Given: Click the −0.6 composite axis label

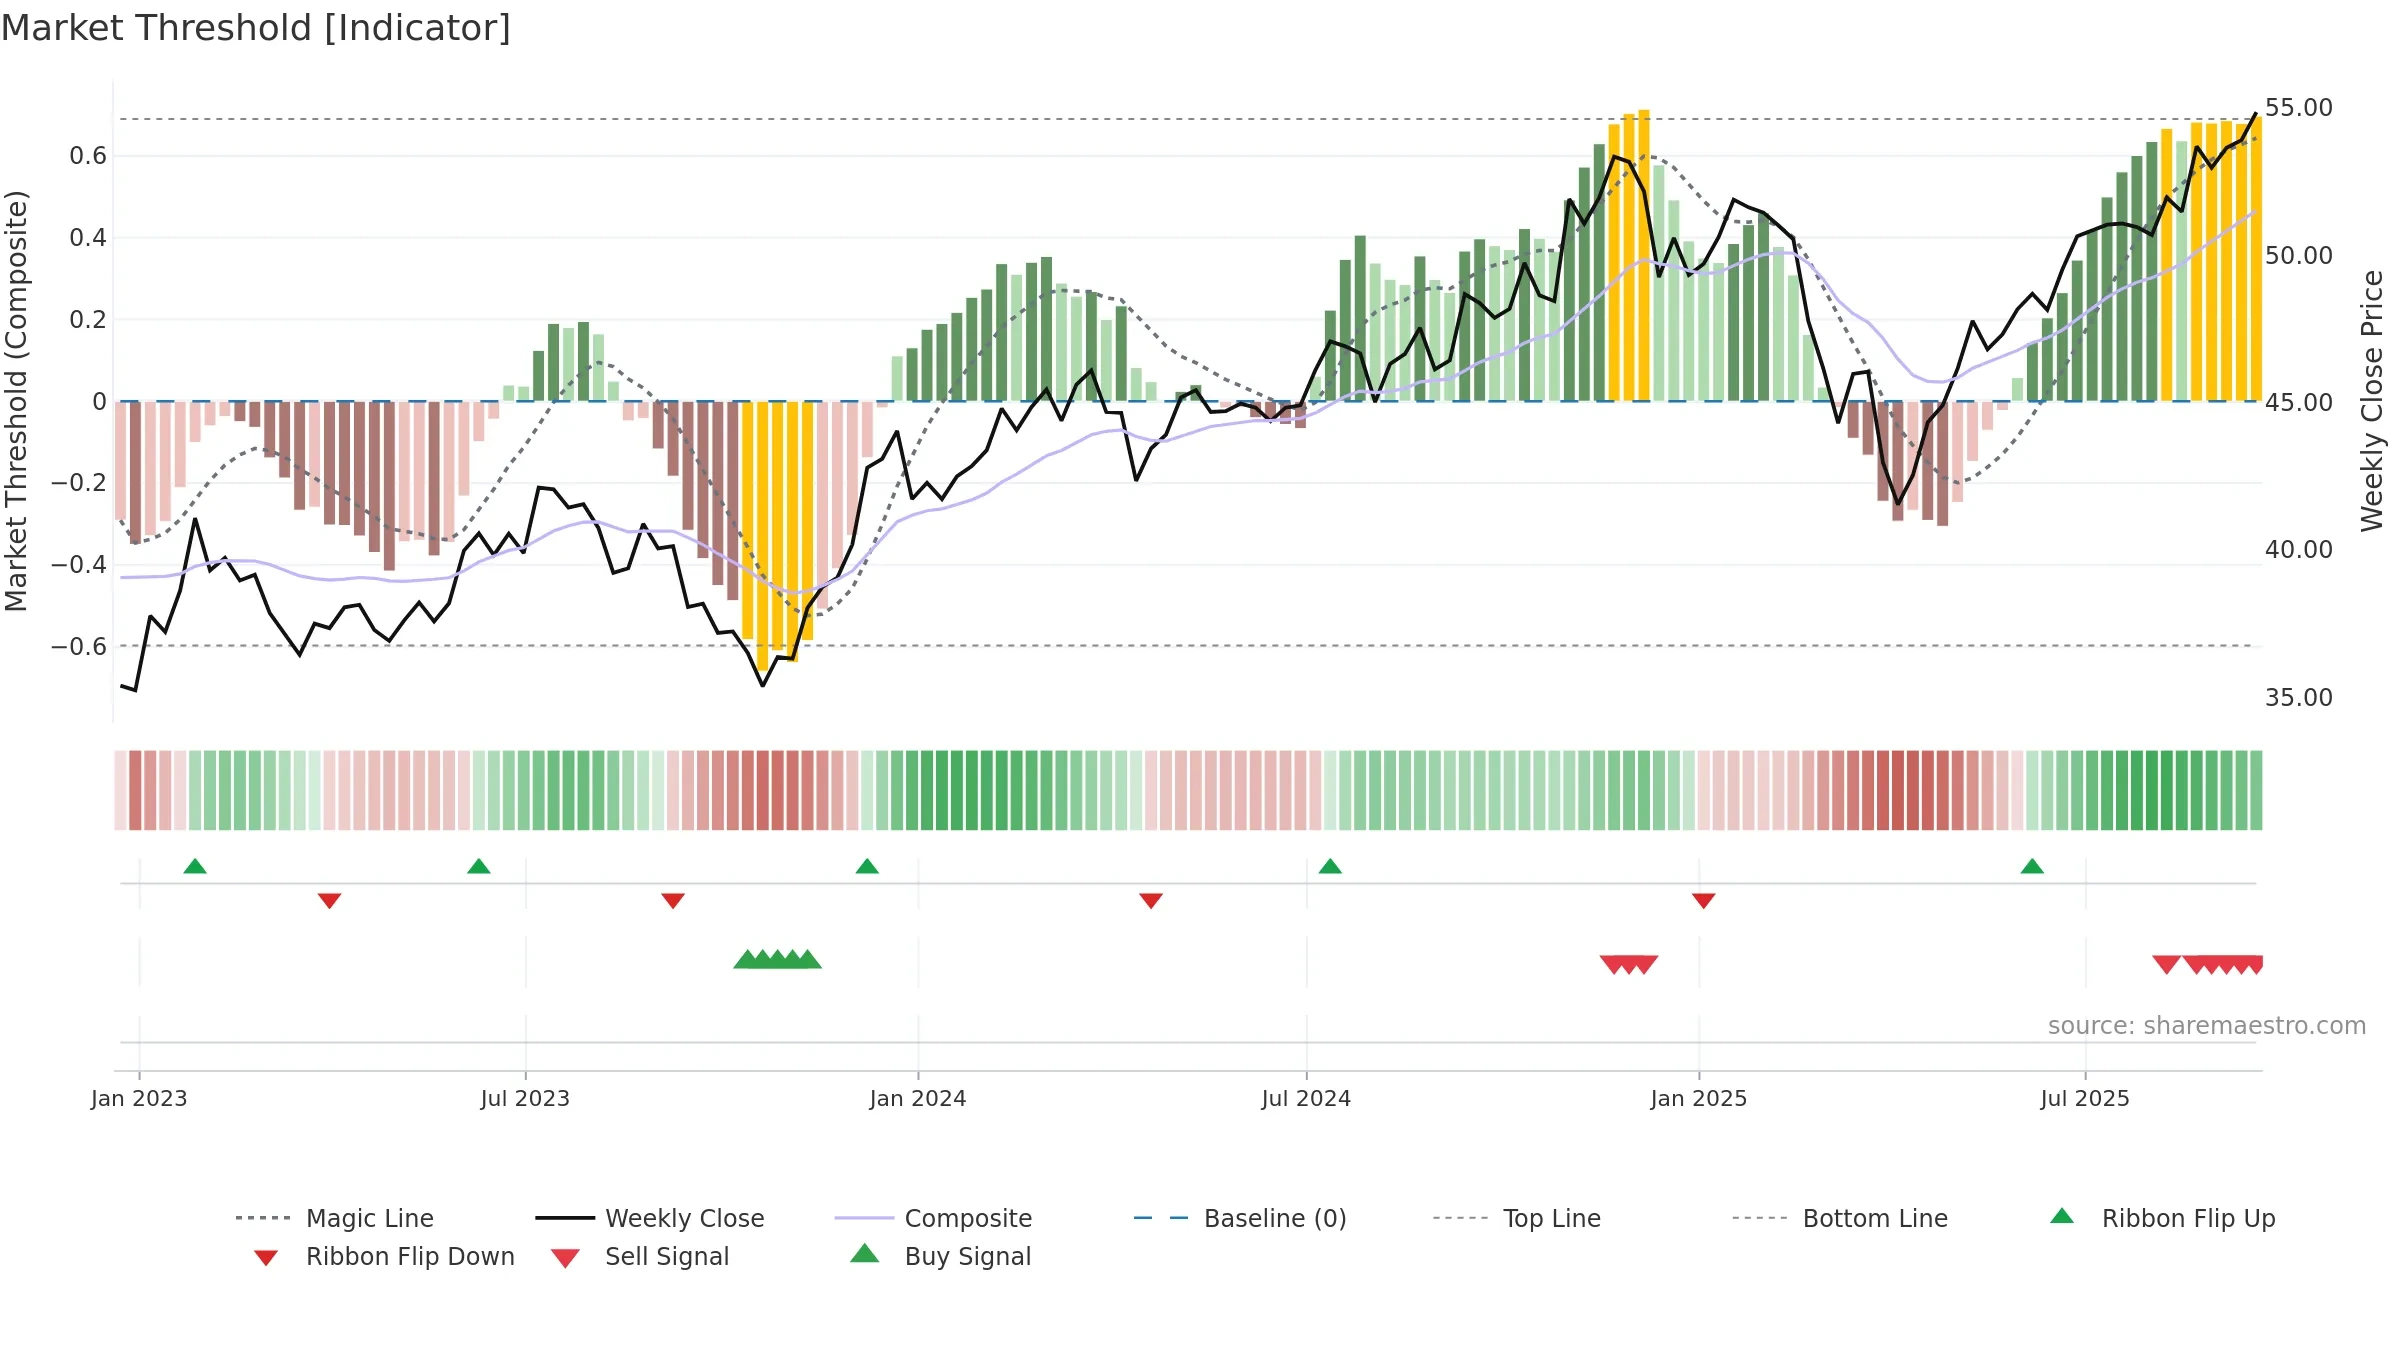Looking at the screenshot, I should [x=79, y=647].
